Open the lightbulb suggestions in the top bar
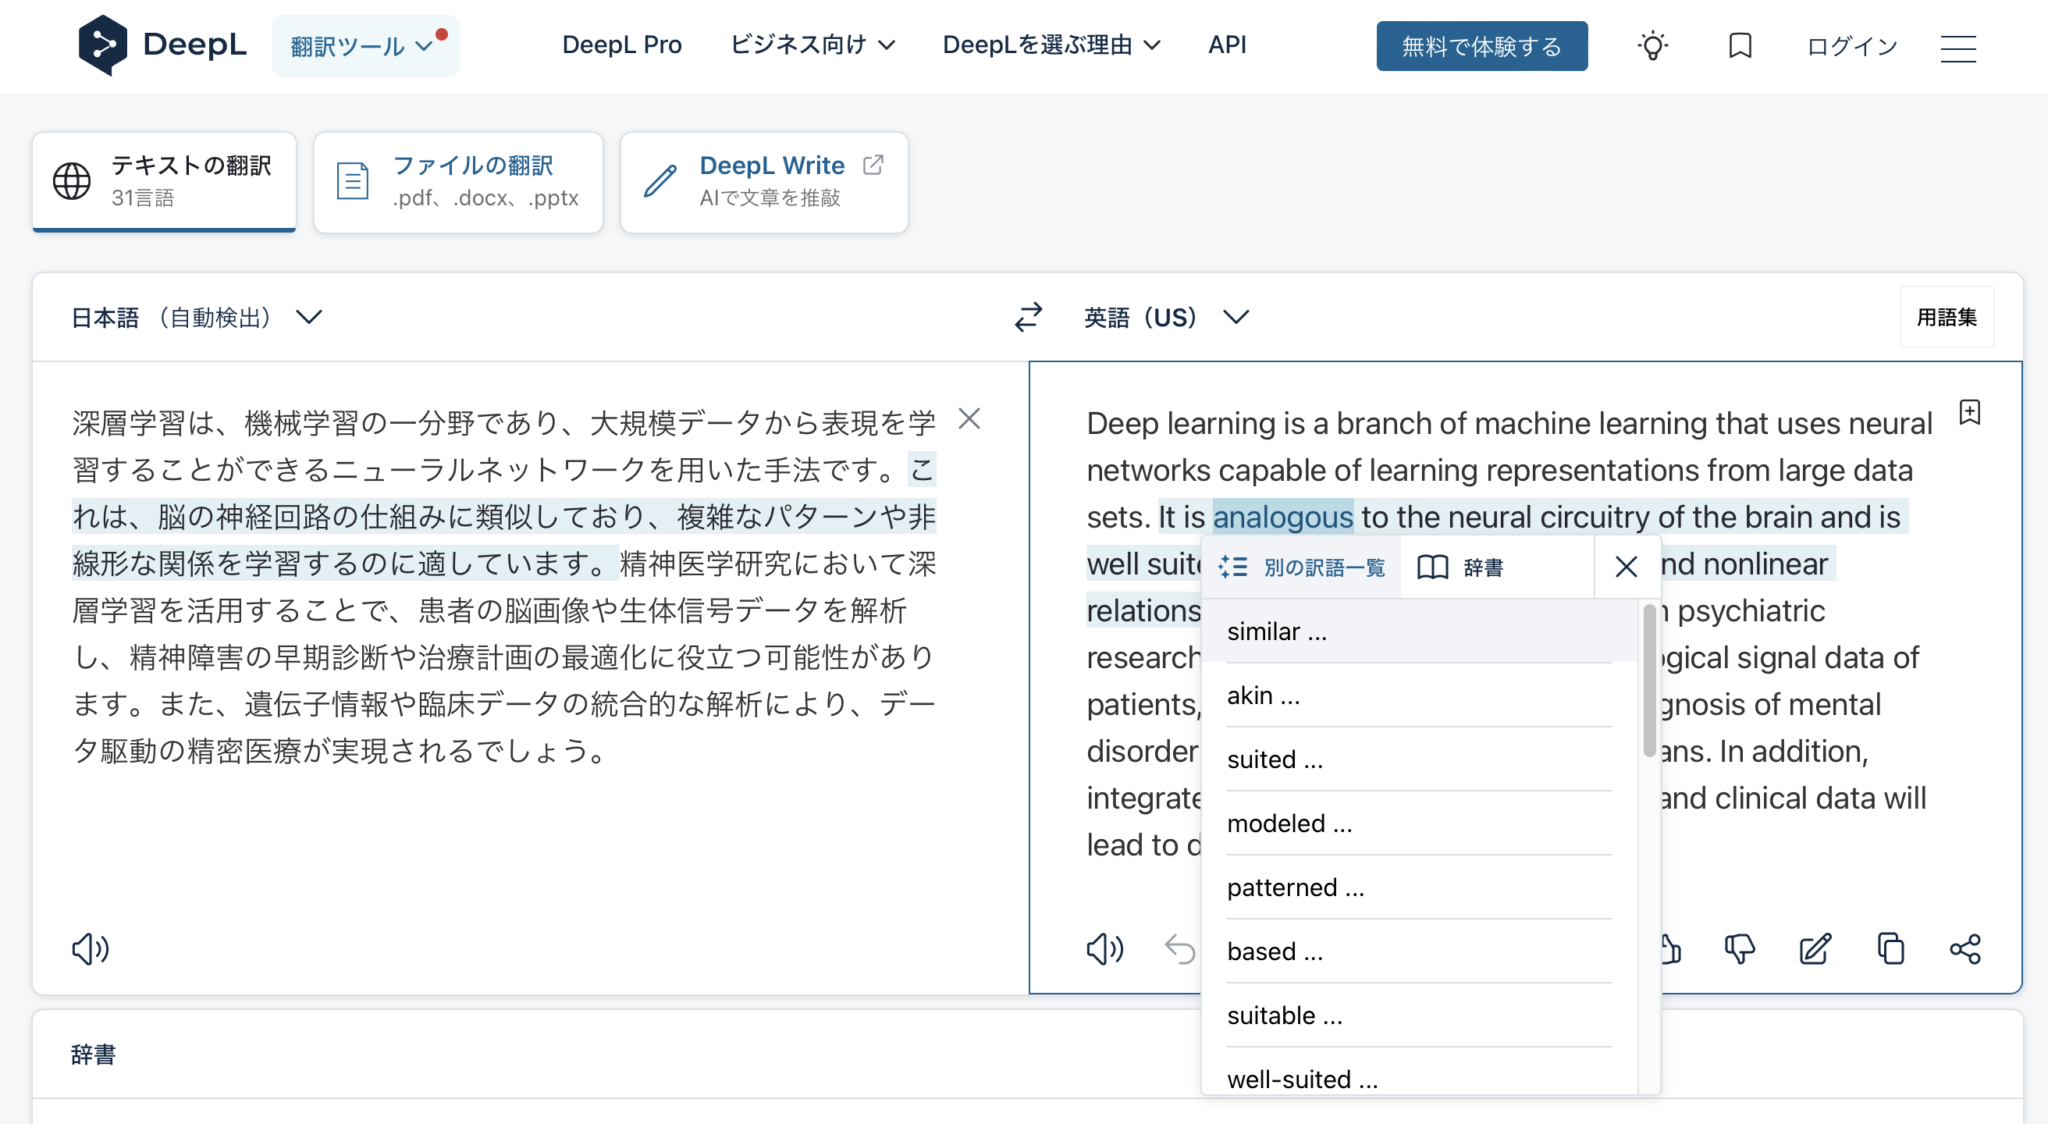This screenshot has width=2048, height=1124. point(1653,45)
